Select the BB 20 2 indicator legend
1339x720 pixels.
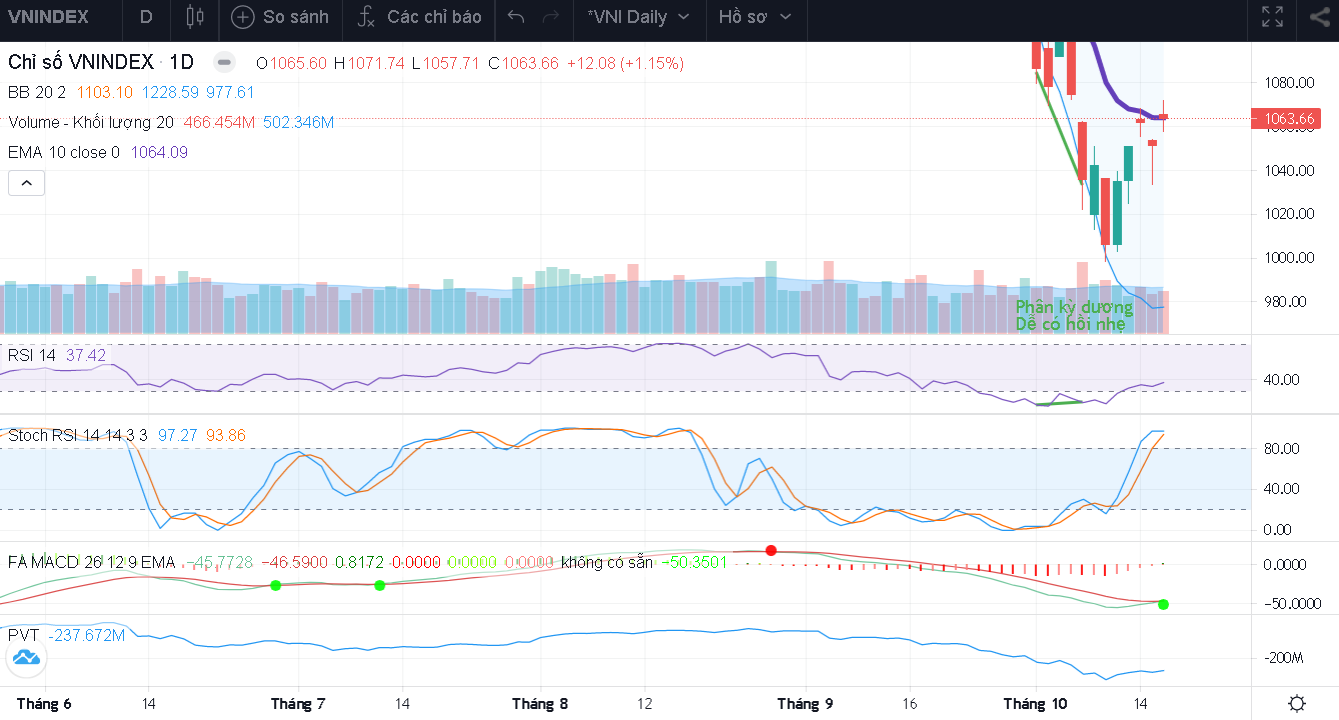click(x=37, y=92)
